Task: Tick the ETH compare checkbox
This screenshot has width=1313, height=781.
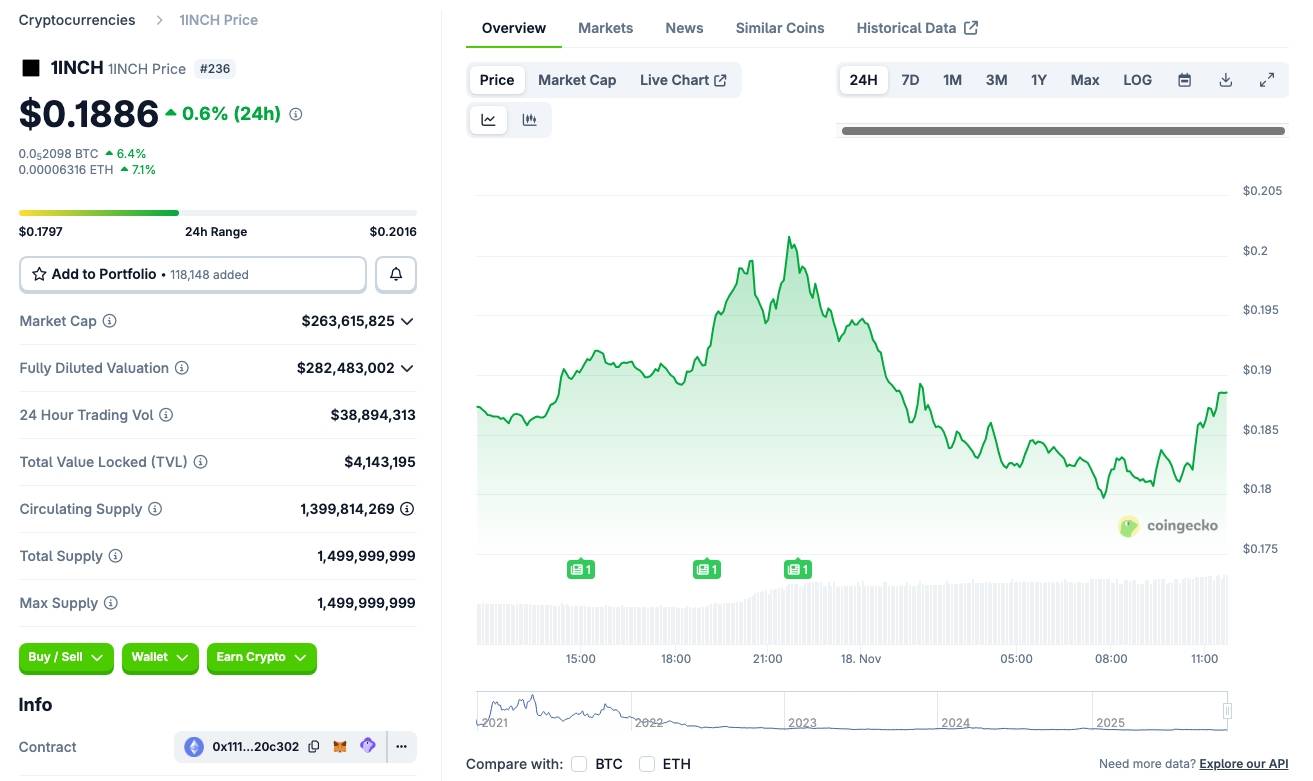Action: [x=647, y=764]
